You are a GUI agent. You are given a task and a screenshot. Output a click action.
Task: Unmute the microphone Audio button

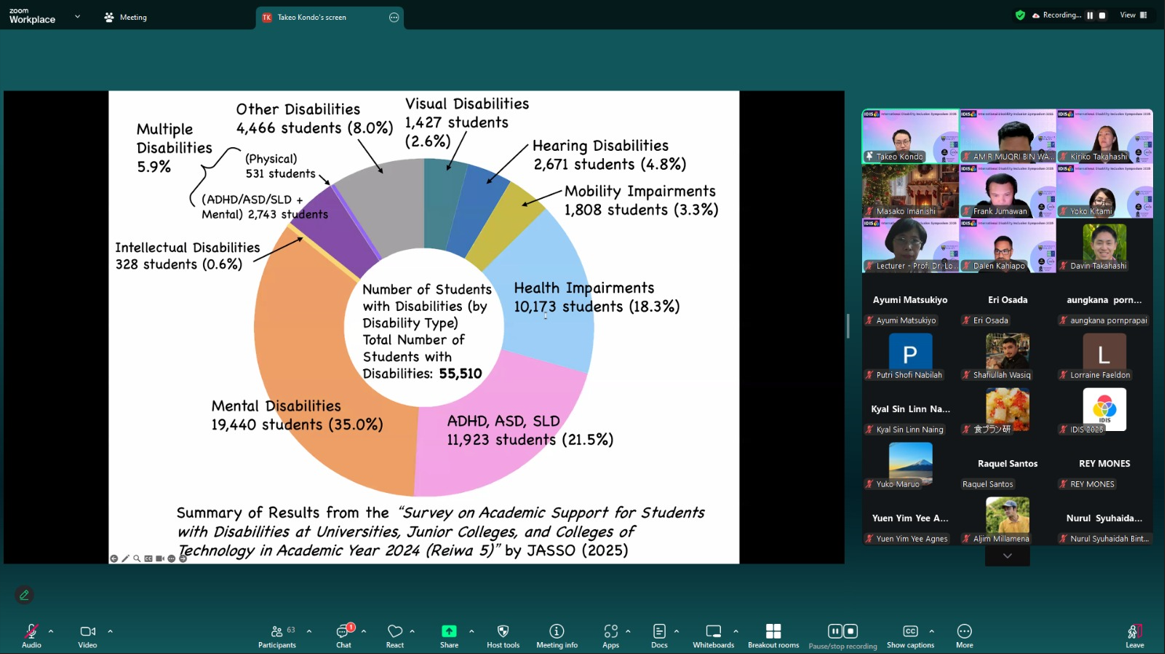click(31, 634)
